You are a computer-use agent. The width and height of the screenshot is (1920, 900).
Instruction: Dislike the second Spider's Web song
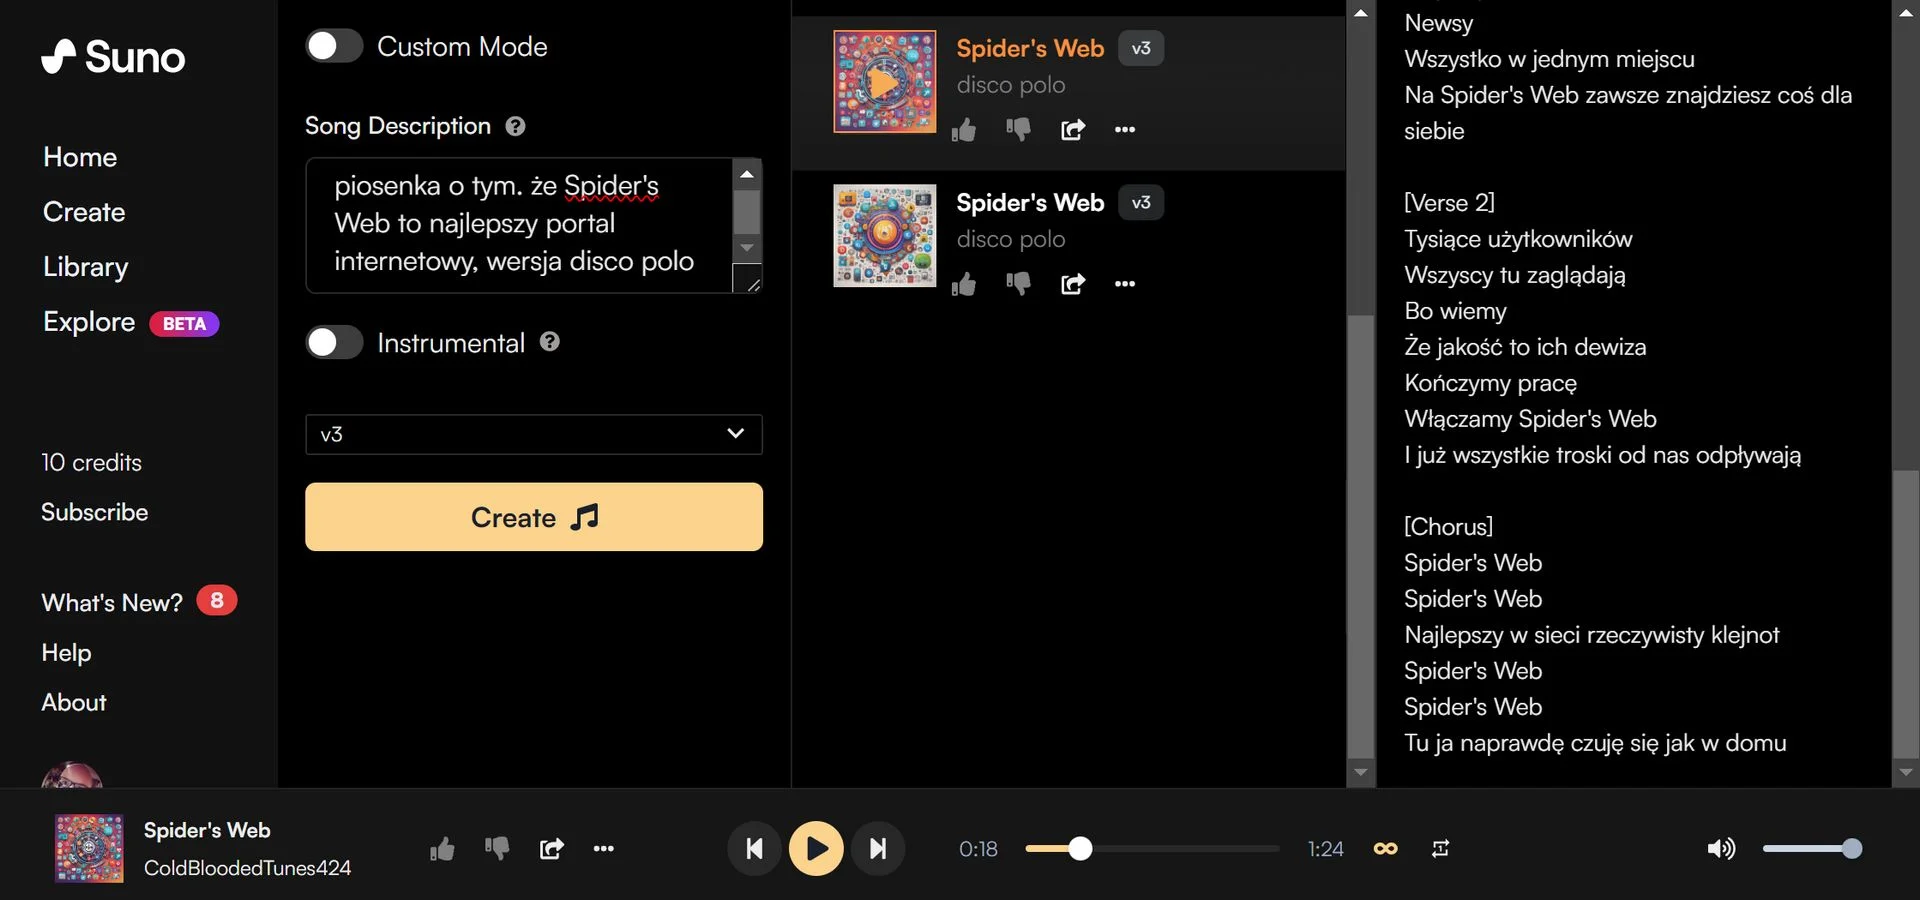[x=1018, y=284]
